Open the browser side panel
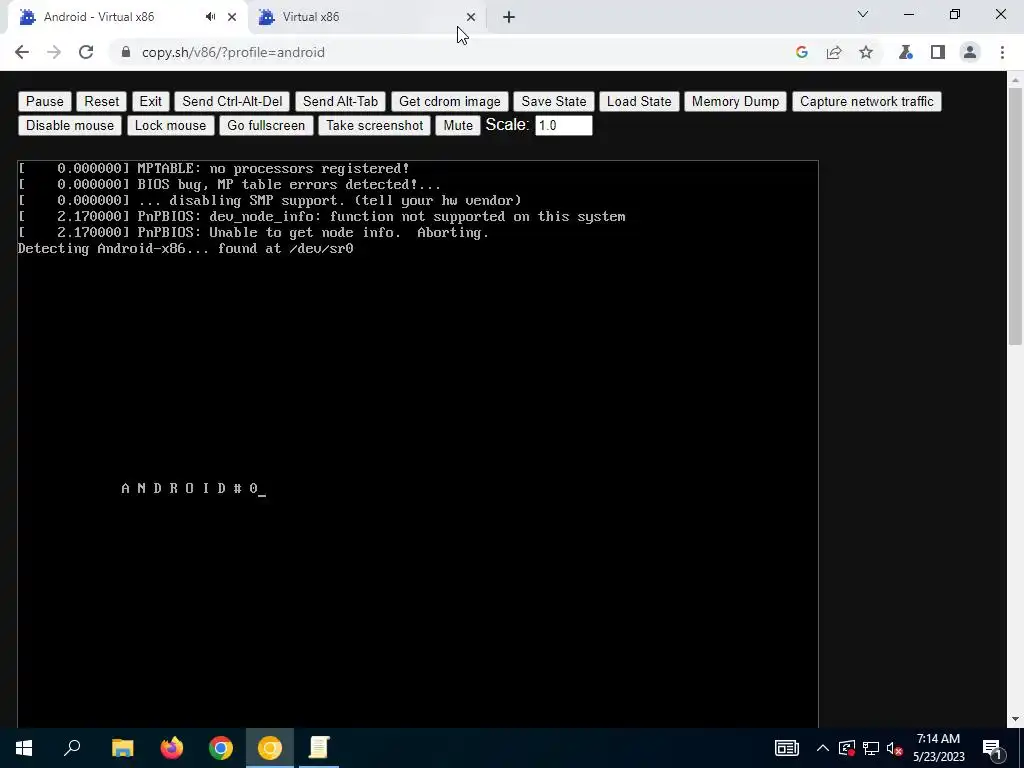1024x768 pixels. tap(938, 52)
